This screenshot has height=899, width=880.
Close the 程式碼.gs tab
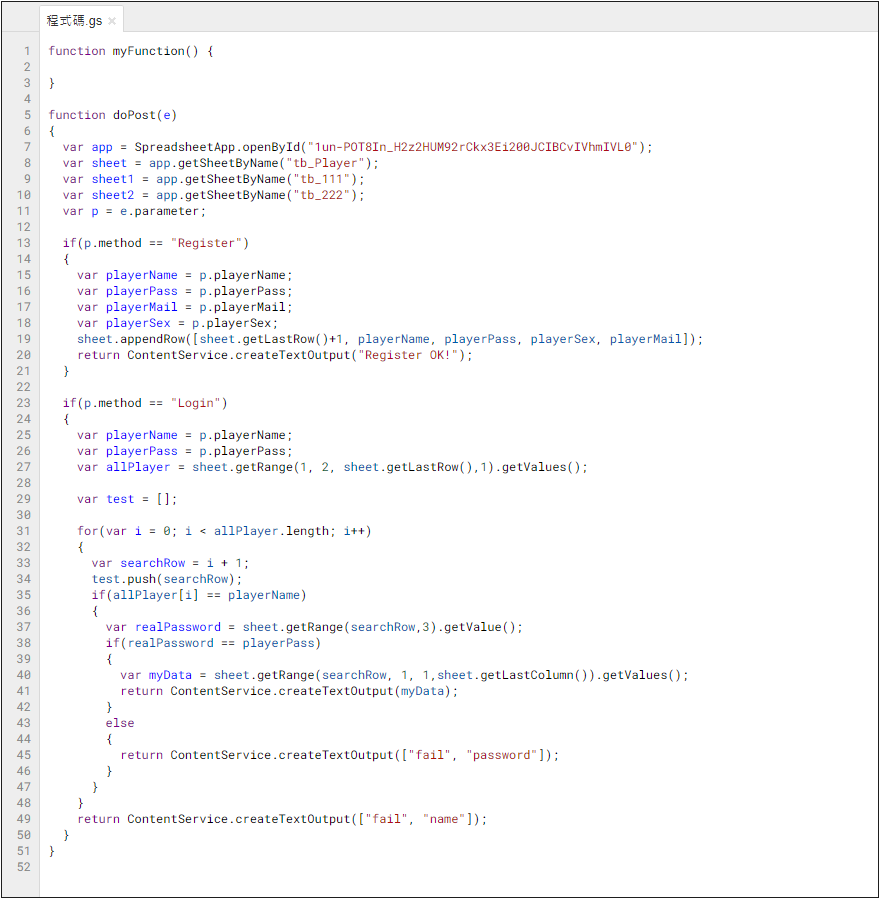[112, 21]
